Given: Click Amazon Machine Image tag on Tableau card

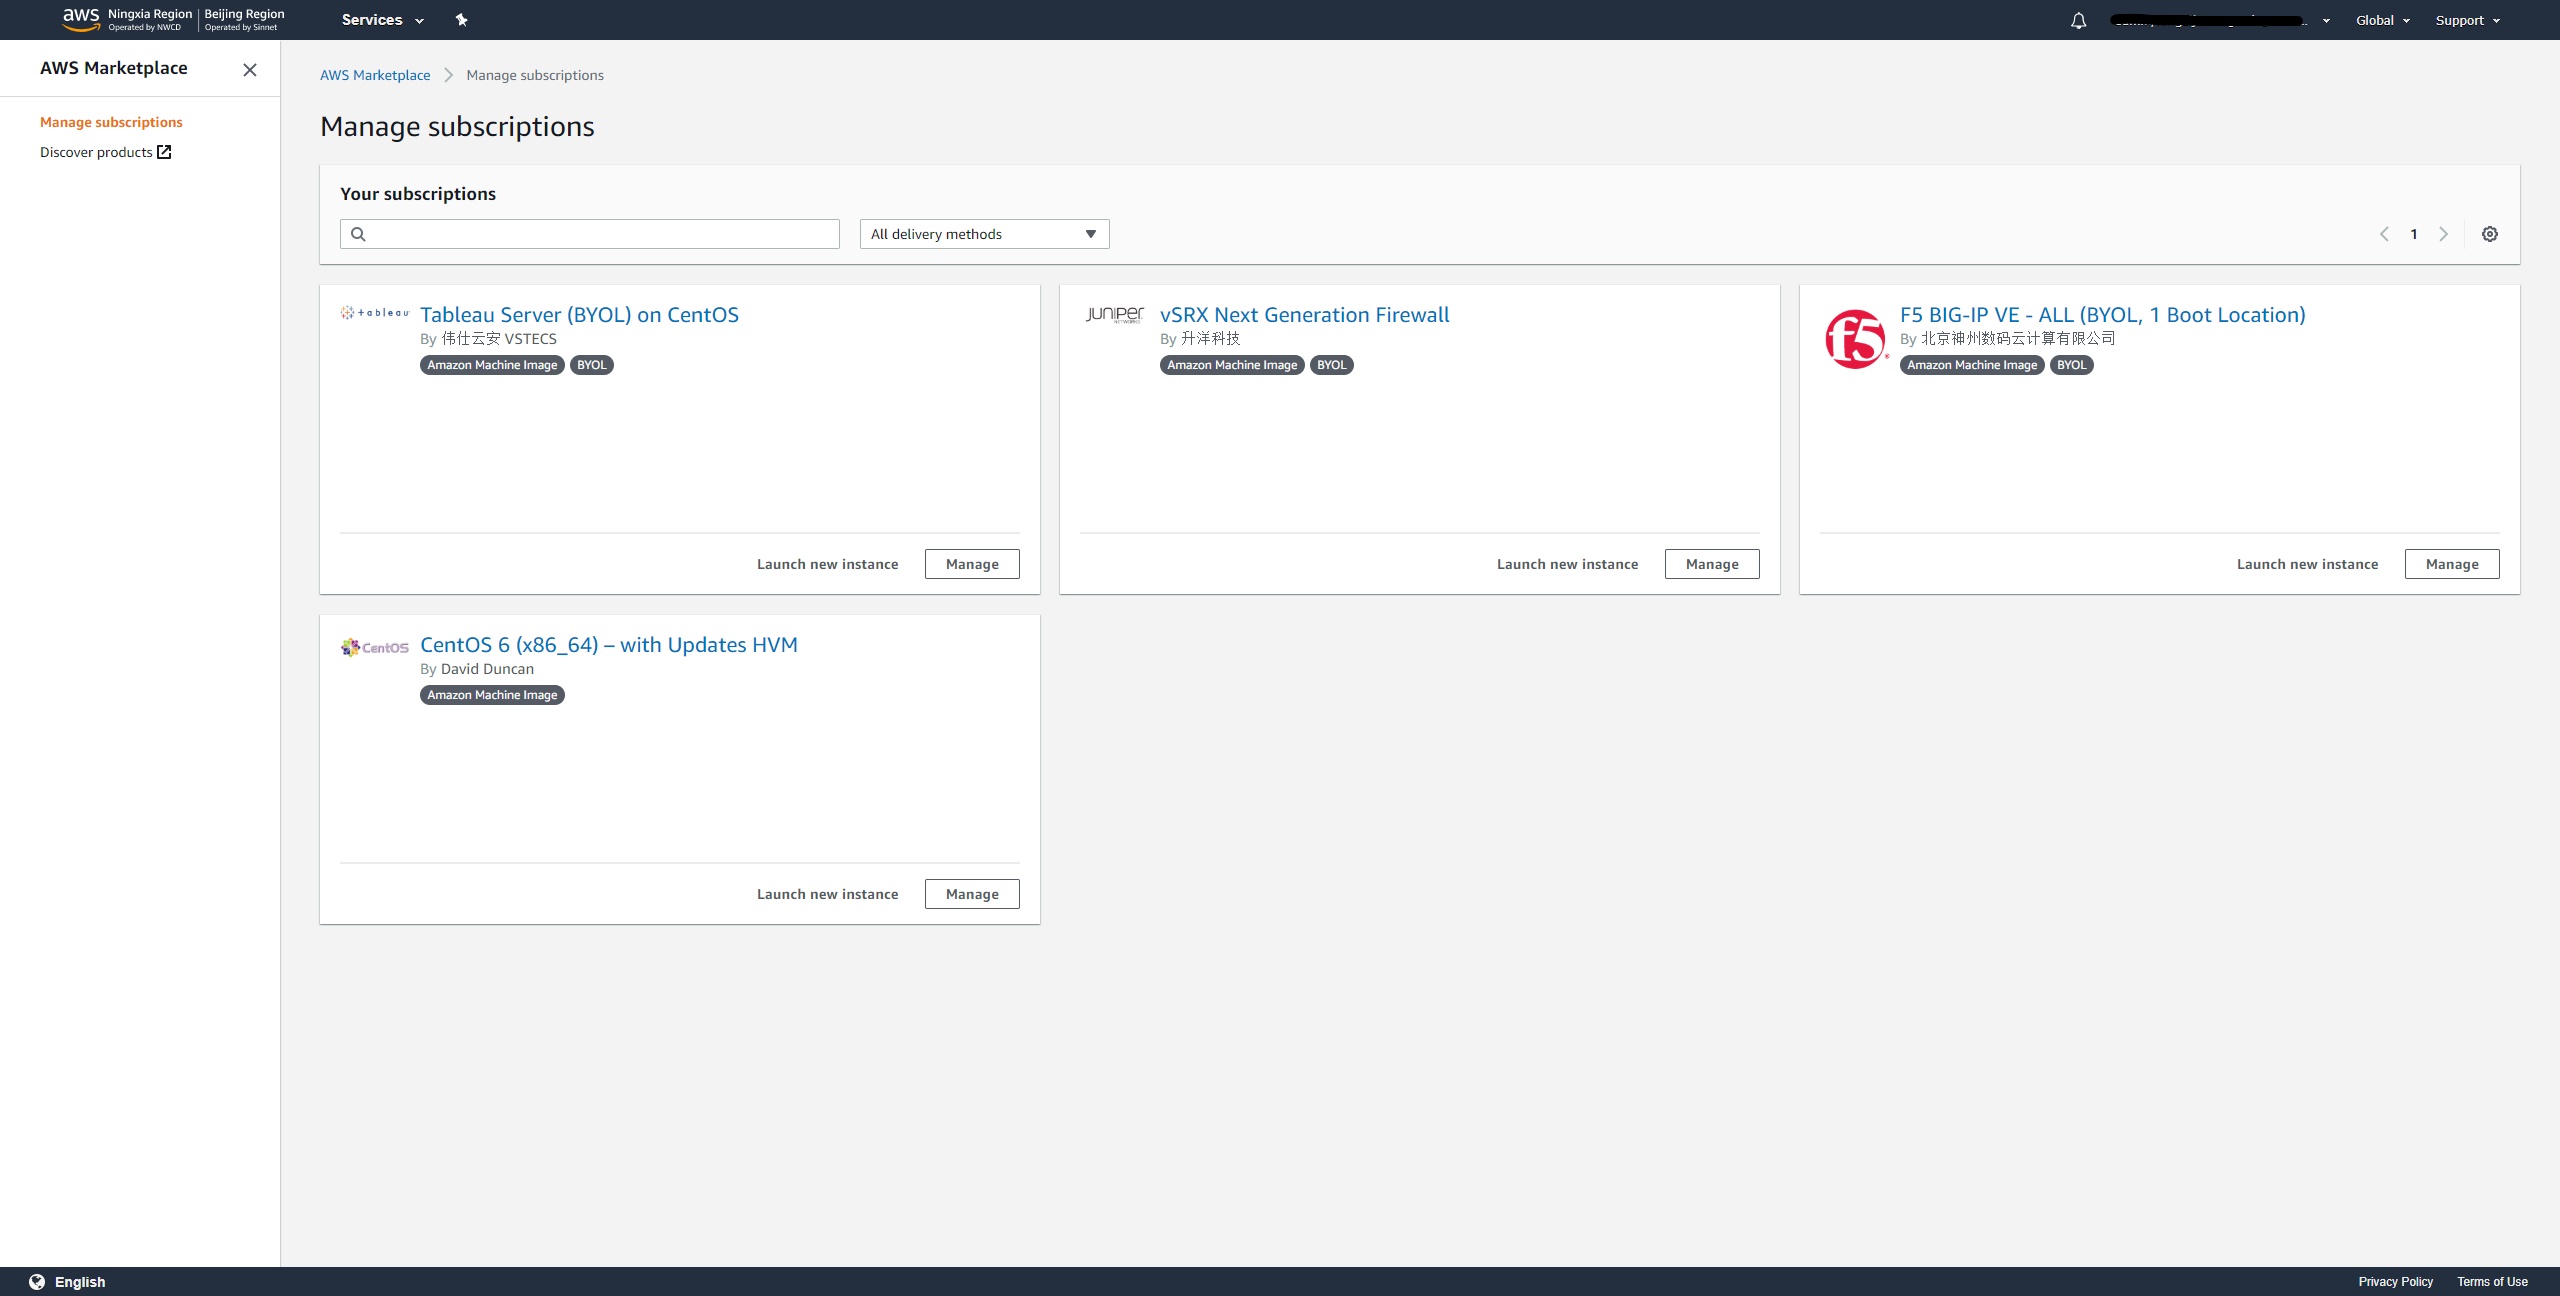Looking at the screenshot, I should pos(492,365).
